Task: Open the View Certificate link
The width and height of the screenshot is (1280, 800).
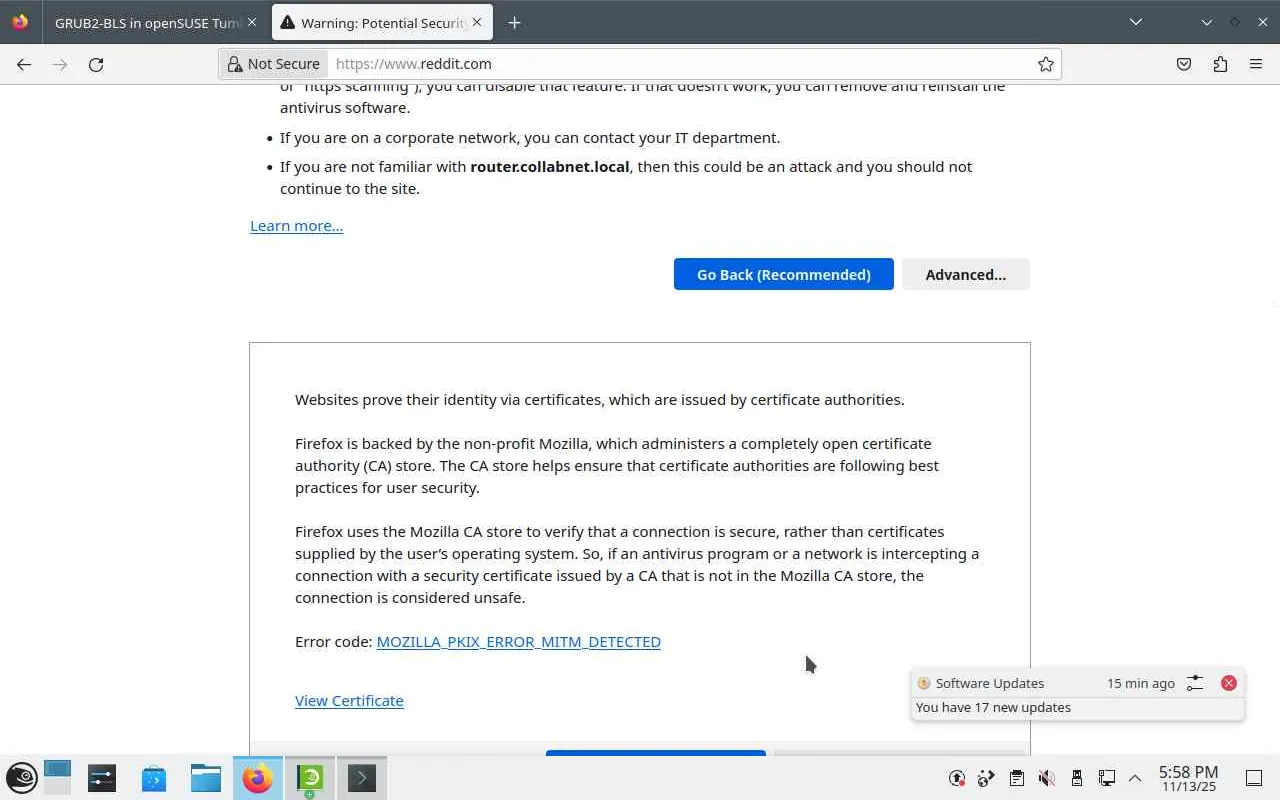Action: 349,701
